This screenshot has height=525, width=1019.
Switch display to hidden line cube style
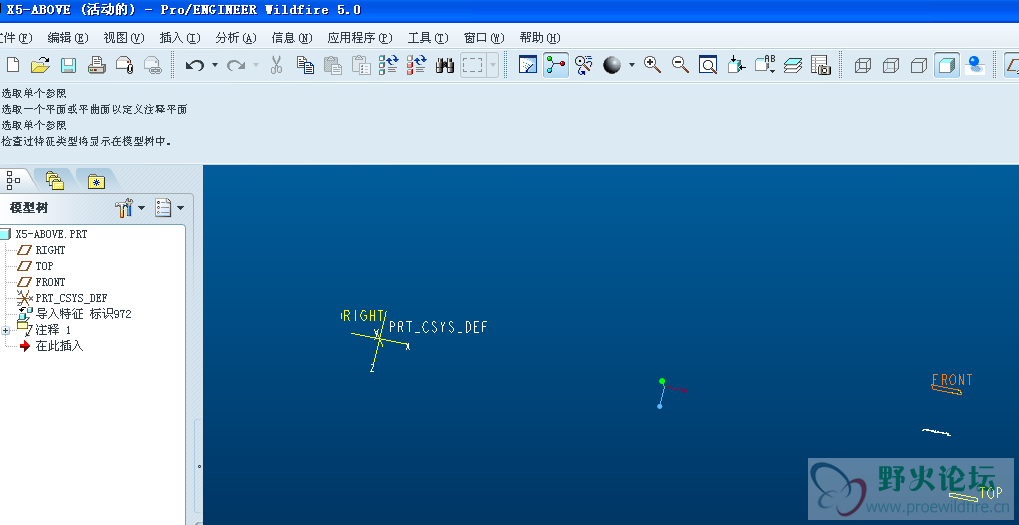tap(891, 65)
